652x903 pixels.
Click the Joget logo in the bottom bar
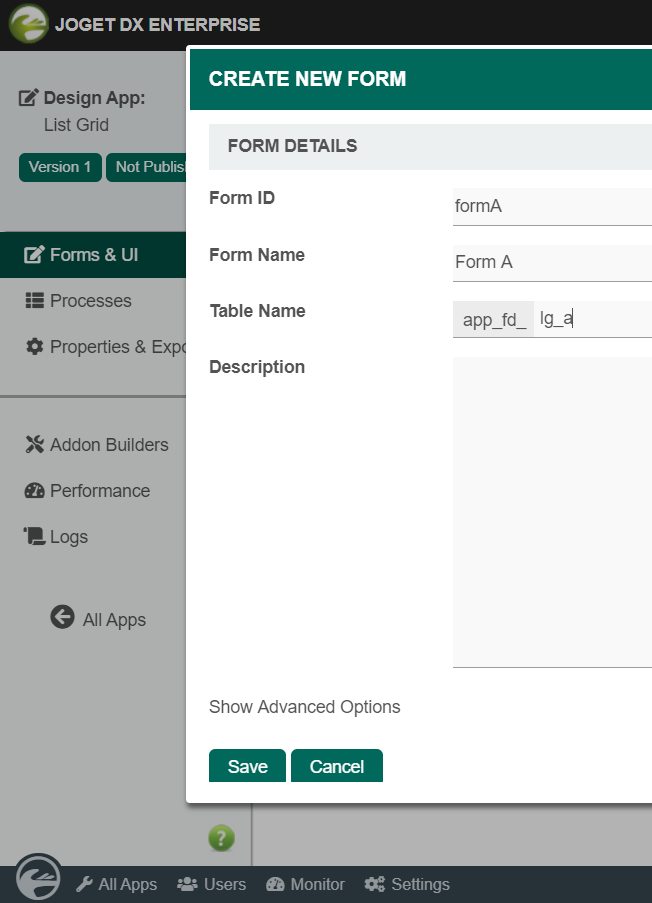coord(38,877)
